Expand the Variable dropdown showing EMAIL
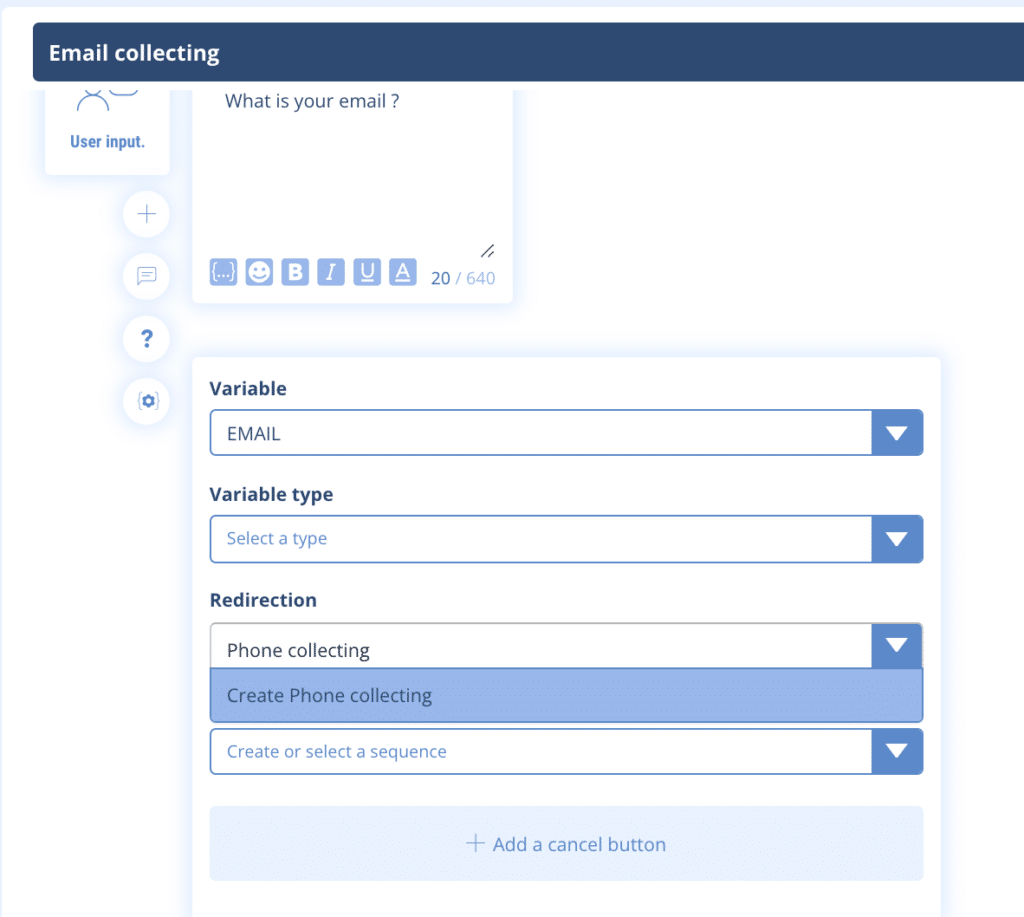Viewport: 1024px width, 917px height. tap(896, 433)
